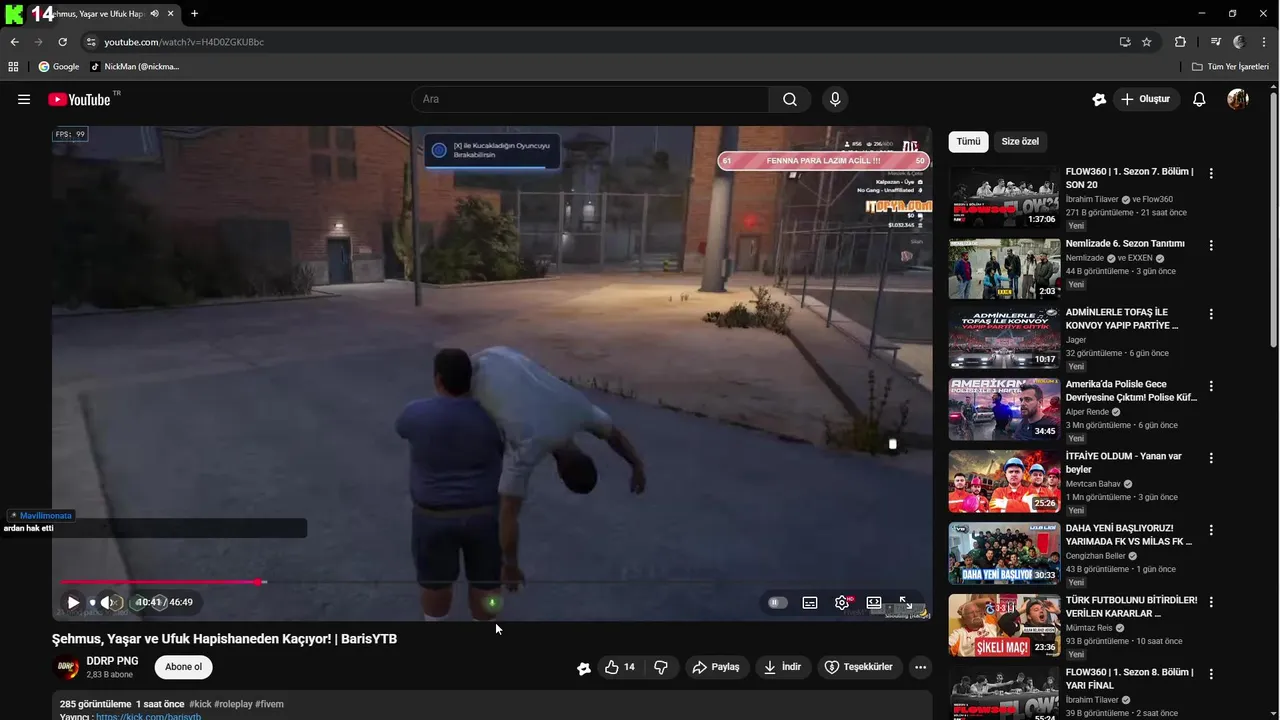
Task: Open the DDRP PNG channel name
Action: pyautogui.click(x=112, y=661)
